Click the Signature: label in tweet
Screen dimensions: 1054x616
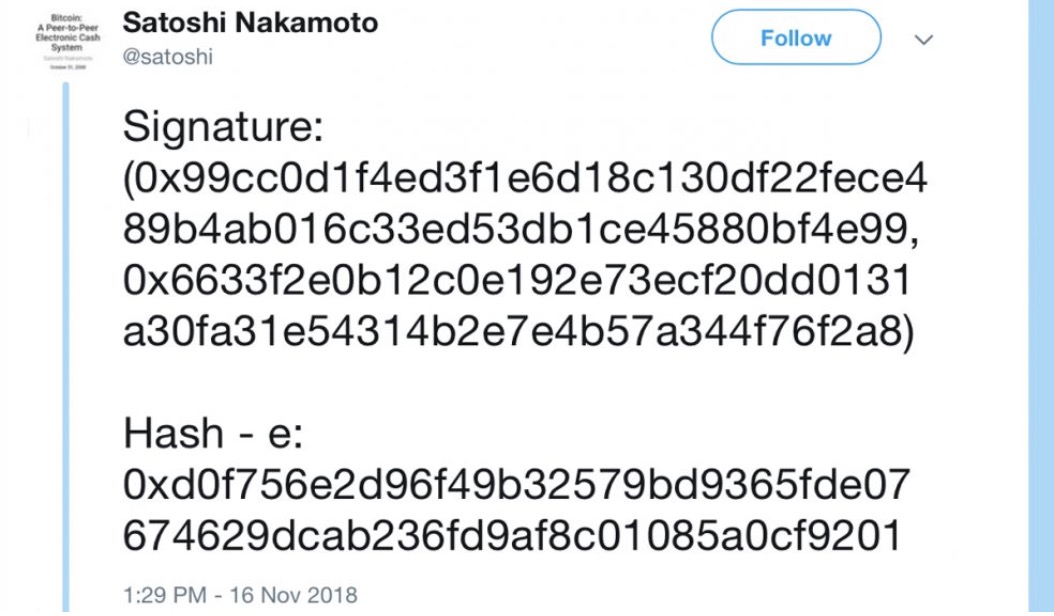[223, 126]
